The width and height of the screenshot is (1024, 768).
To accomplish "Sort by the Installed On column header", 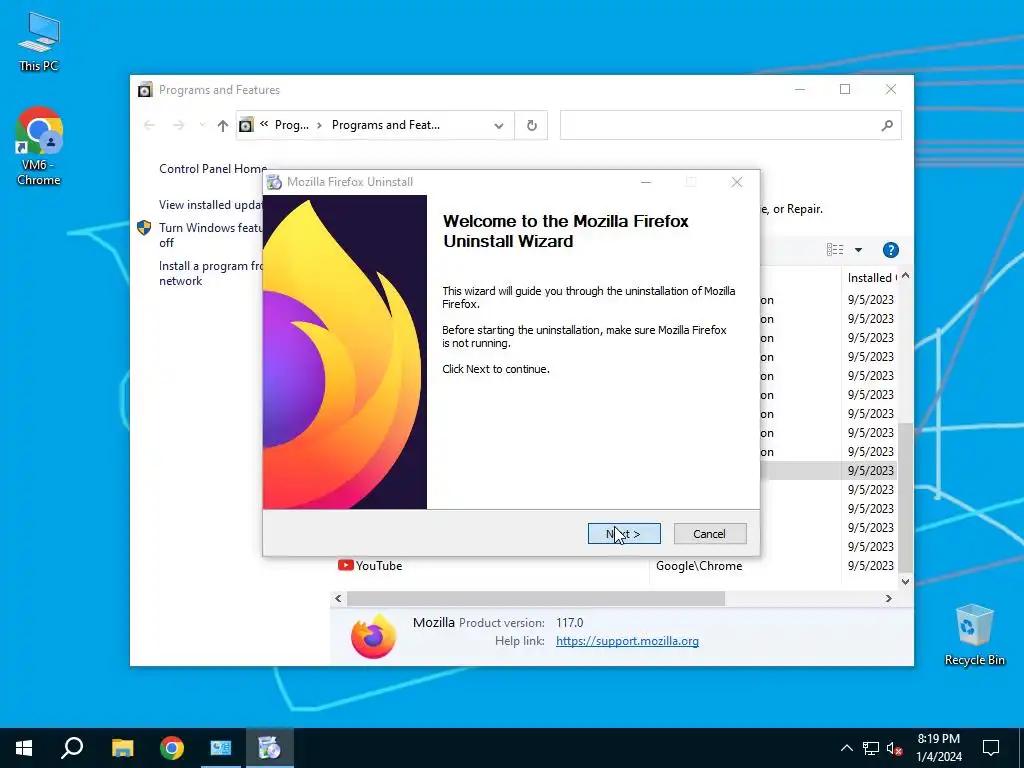I will click(871, 278).
